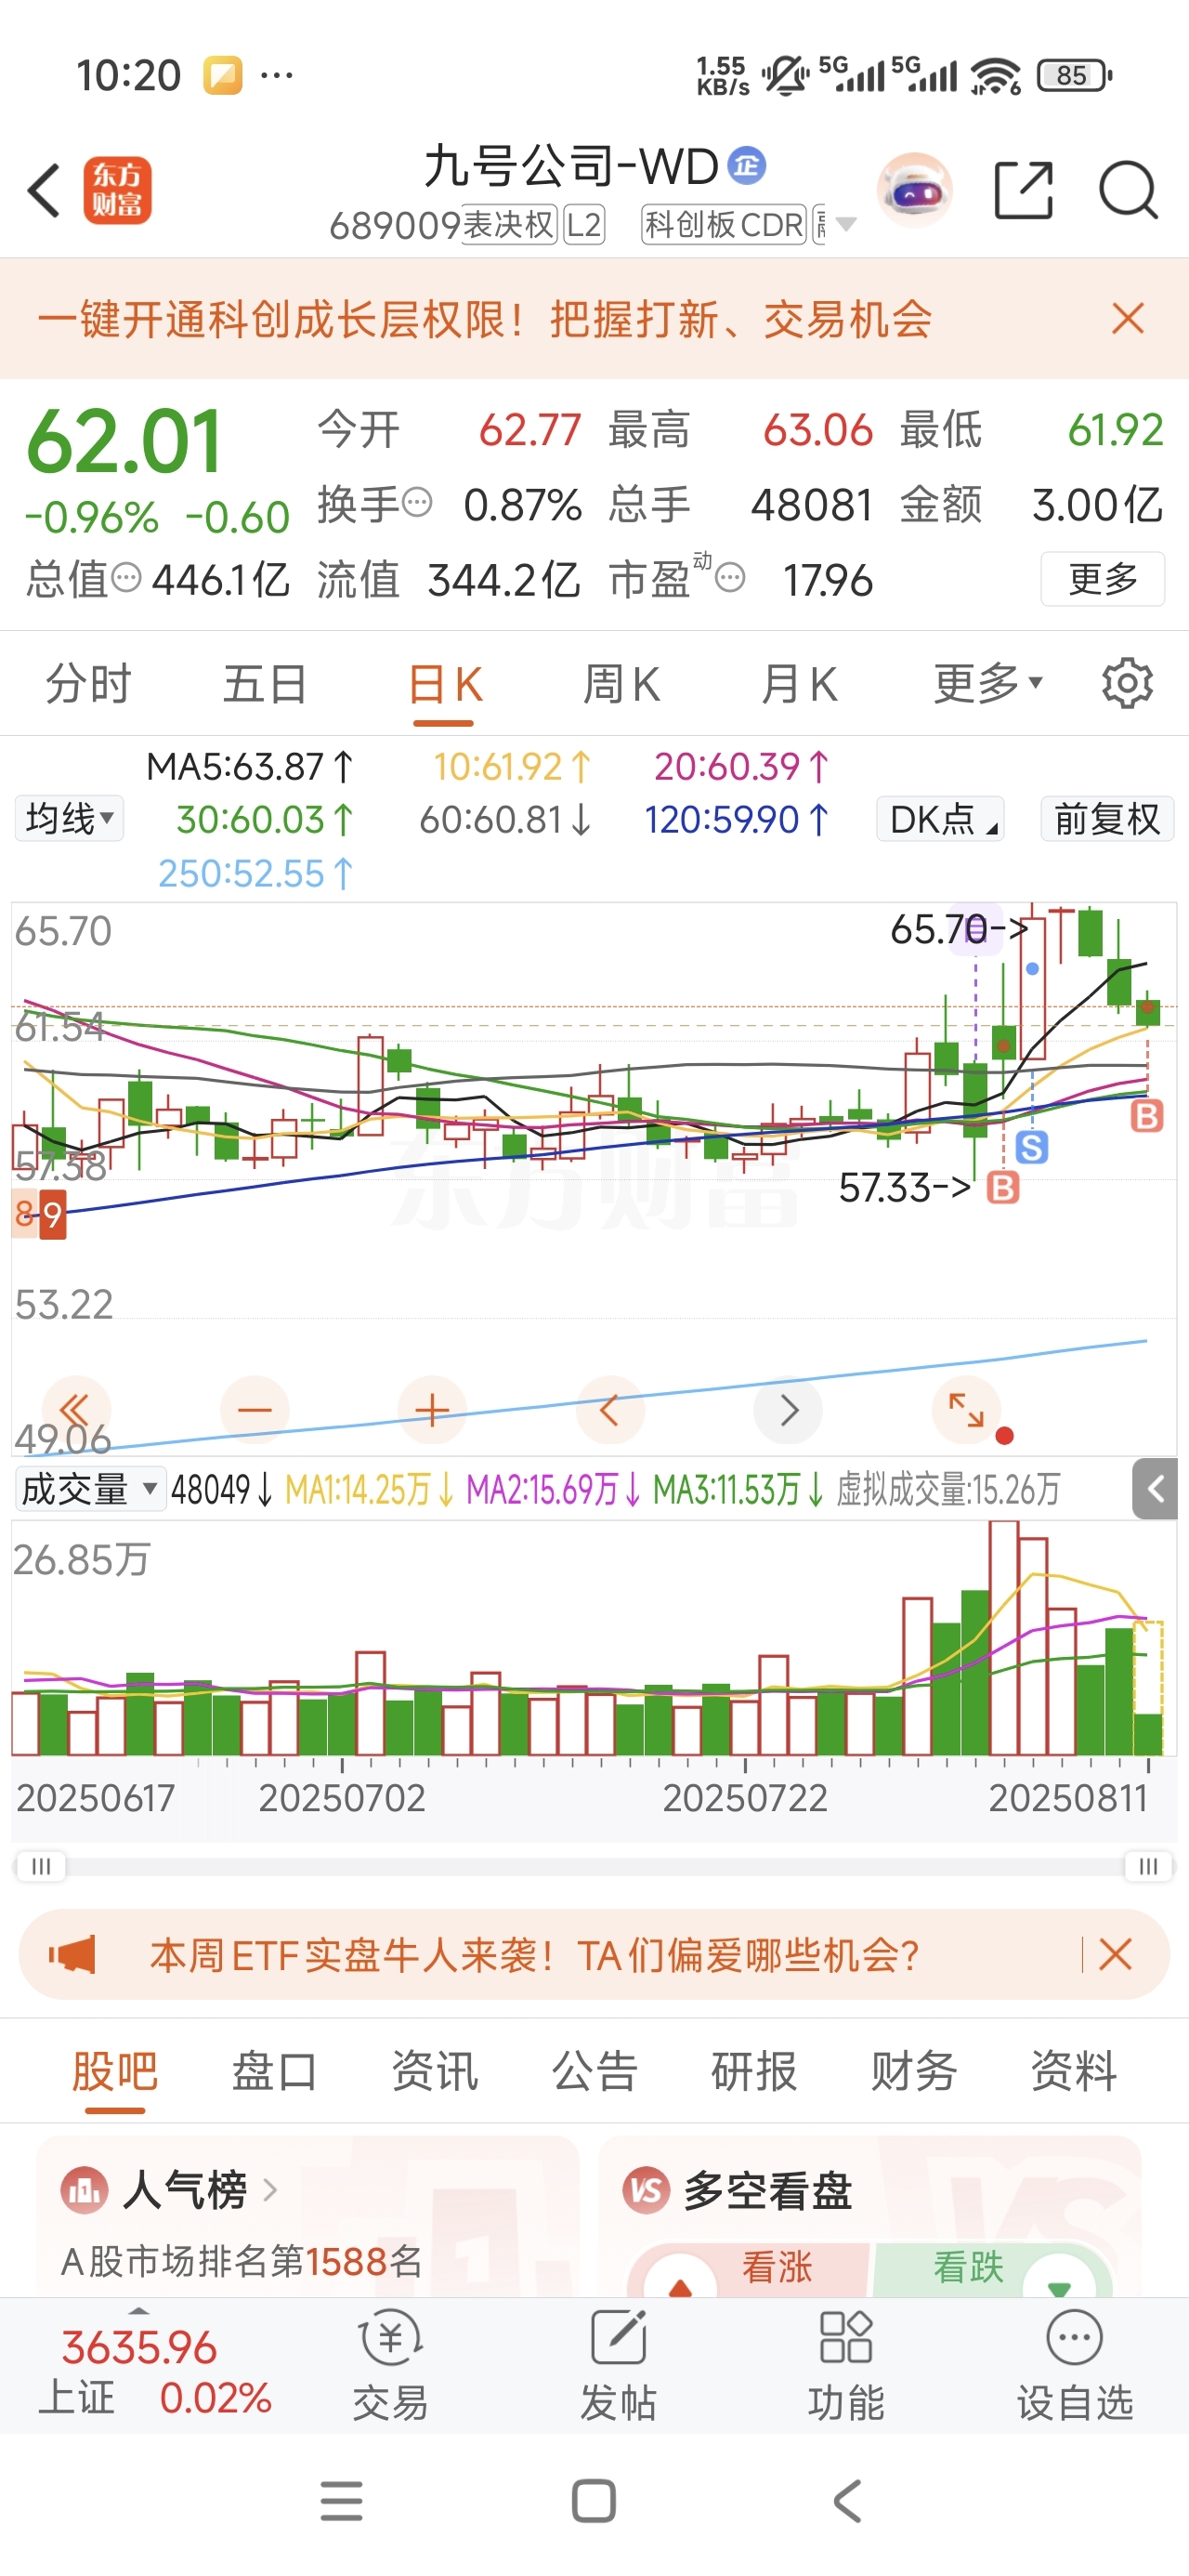Screen dimensions: 1189x2576
Task: Tap the B marker near 57.33 low
Action: pyautogui.click(x=1003, y=1187)
